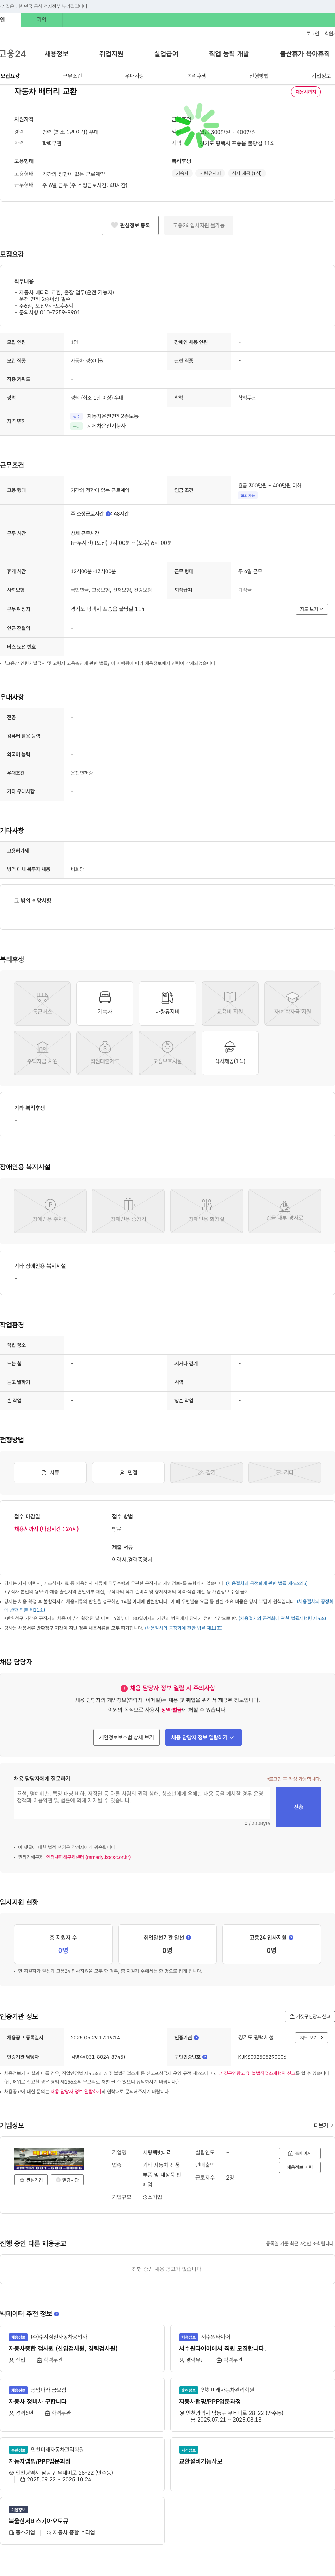Viewport: 335px width, 2576px height.
Task: Expand 지도 보기 next to 근무 예정지
Action: click(x=311, y=609)
